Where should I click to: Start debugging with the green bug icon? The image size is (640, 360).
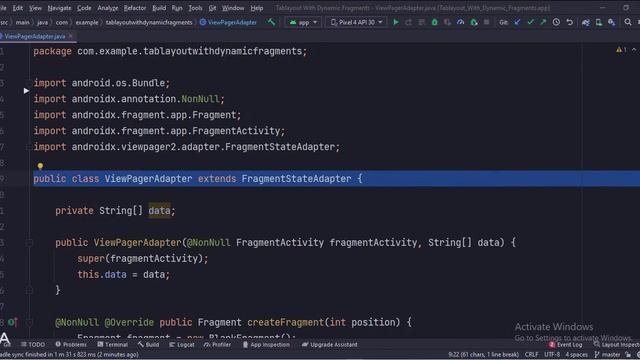(434, 22)
